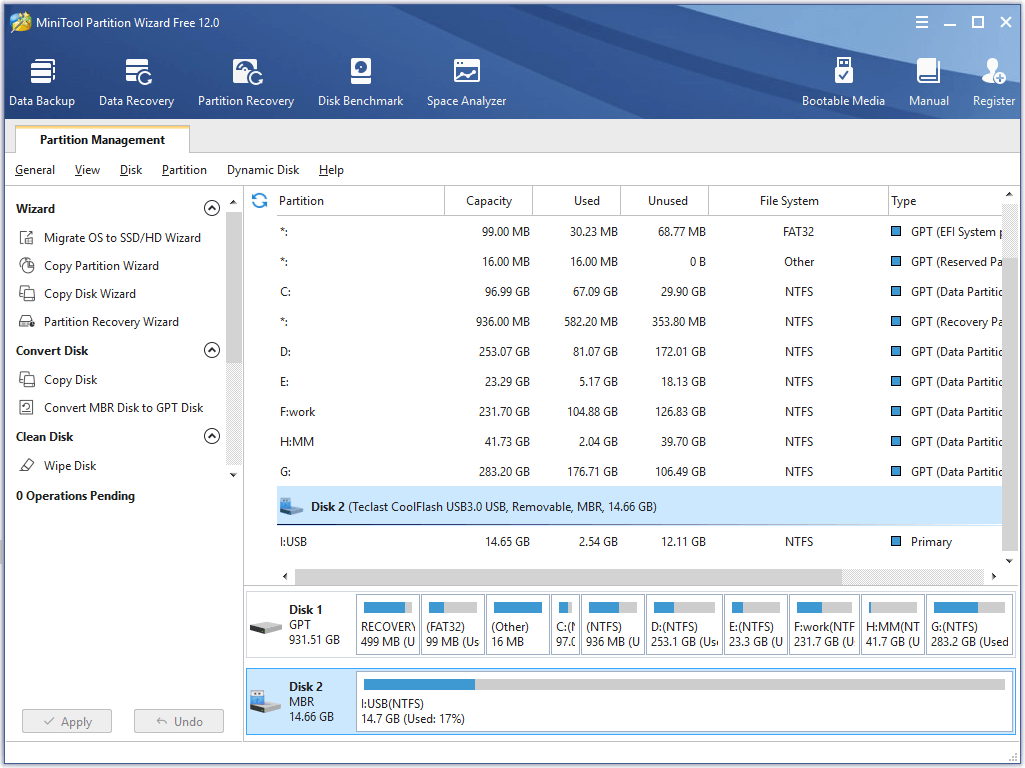Create Bootable Media
The image size is (1025, 768).
843,82
